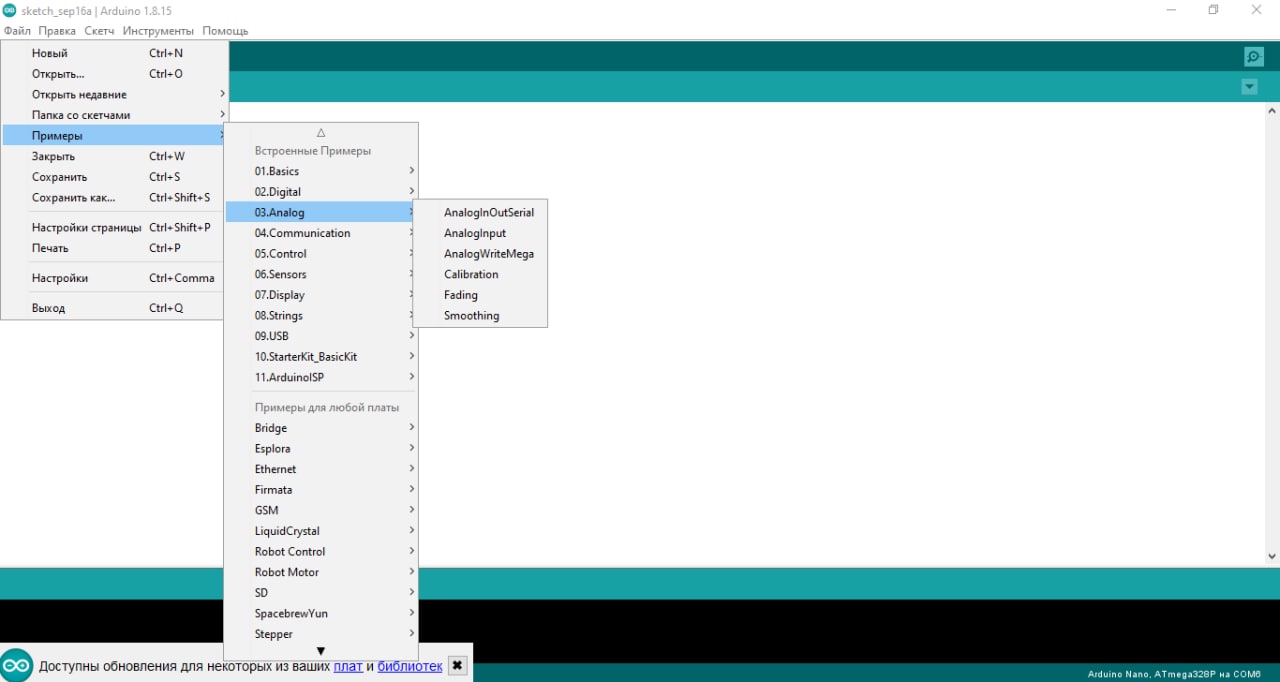
Task: Open the Serial Monitor magnifier icon
Action: pyautogui.click(x=1253, y=57)
